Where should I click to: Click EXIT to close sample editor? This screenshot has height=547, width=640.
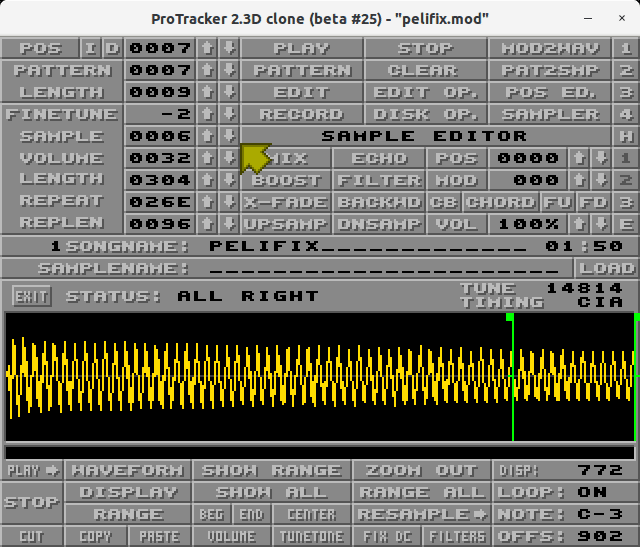[x=31, y=296]
